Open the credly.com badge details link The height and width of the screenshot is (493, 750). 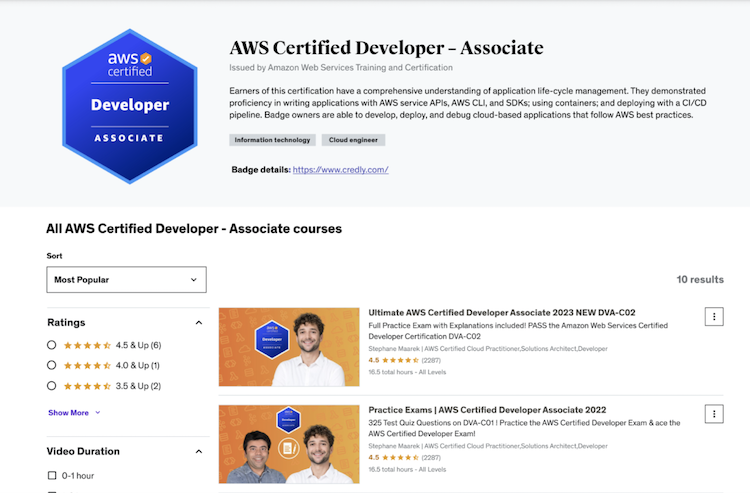[340, 170]
